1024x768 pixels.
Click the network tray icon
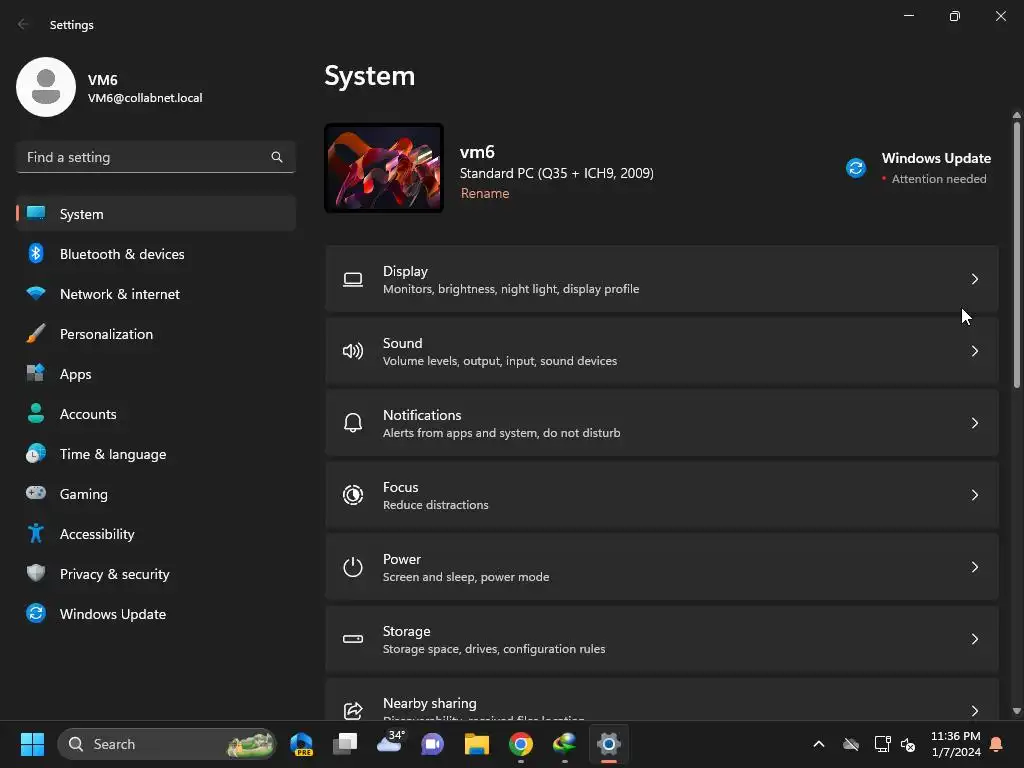point(882,744)
